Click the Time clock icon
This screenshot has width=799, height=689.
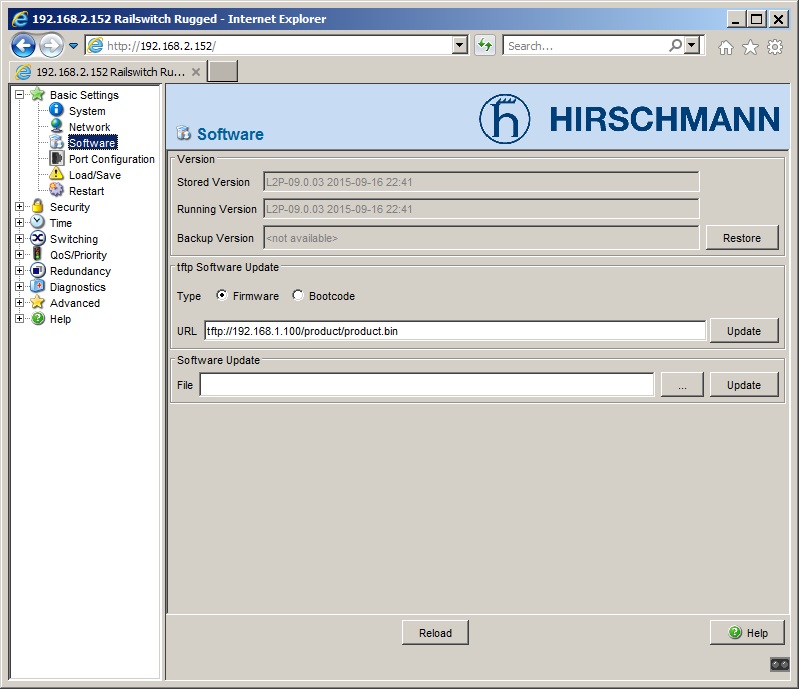click(38, 222)
